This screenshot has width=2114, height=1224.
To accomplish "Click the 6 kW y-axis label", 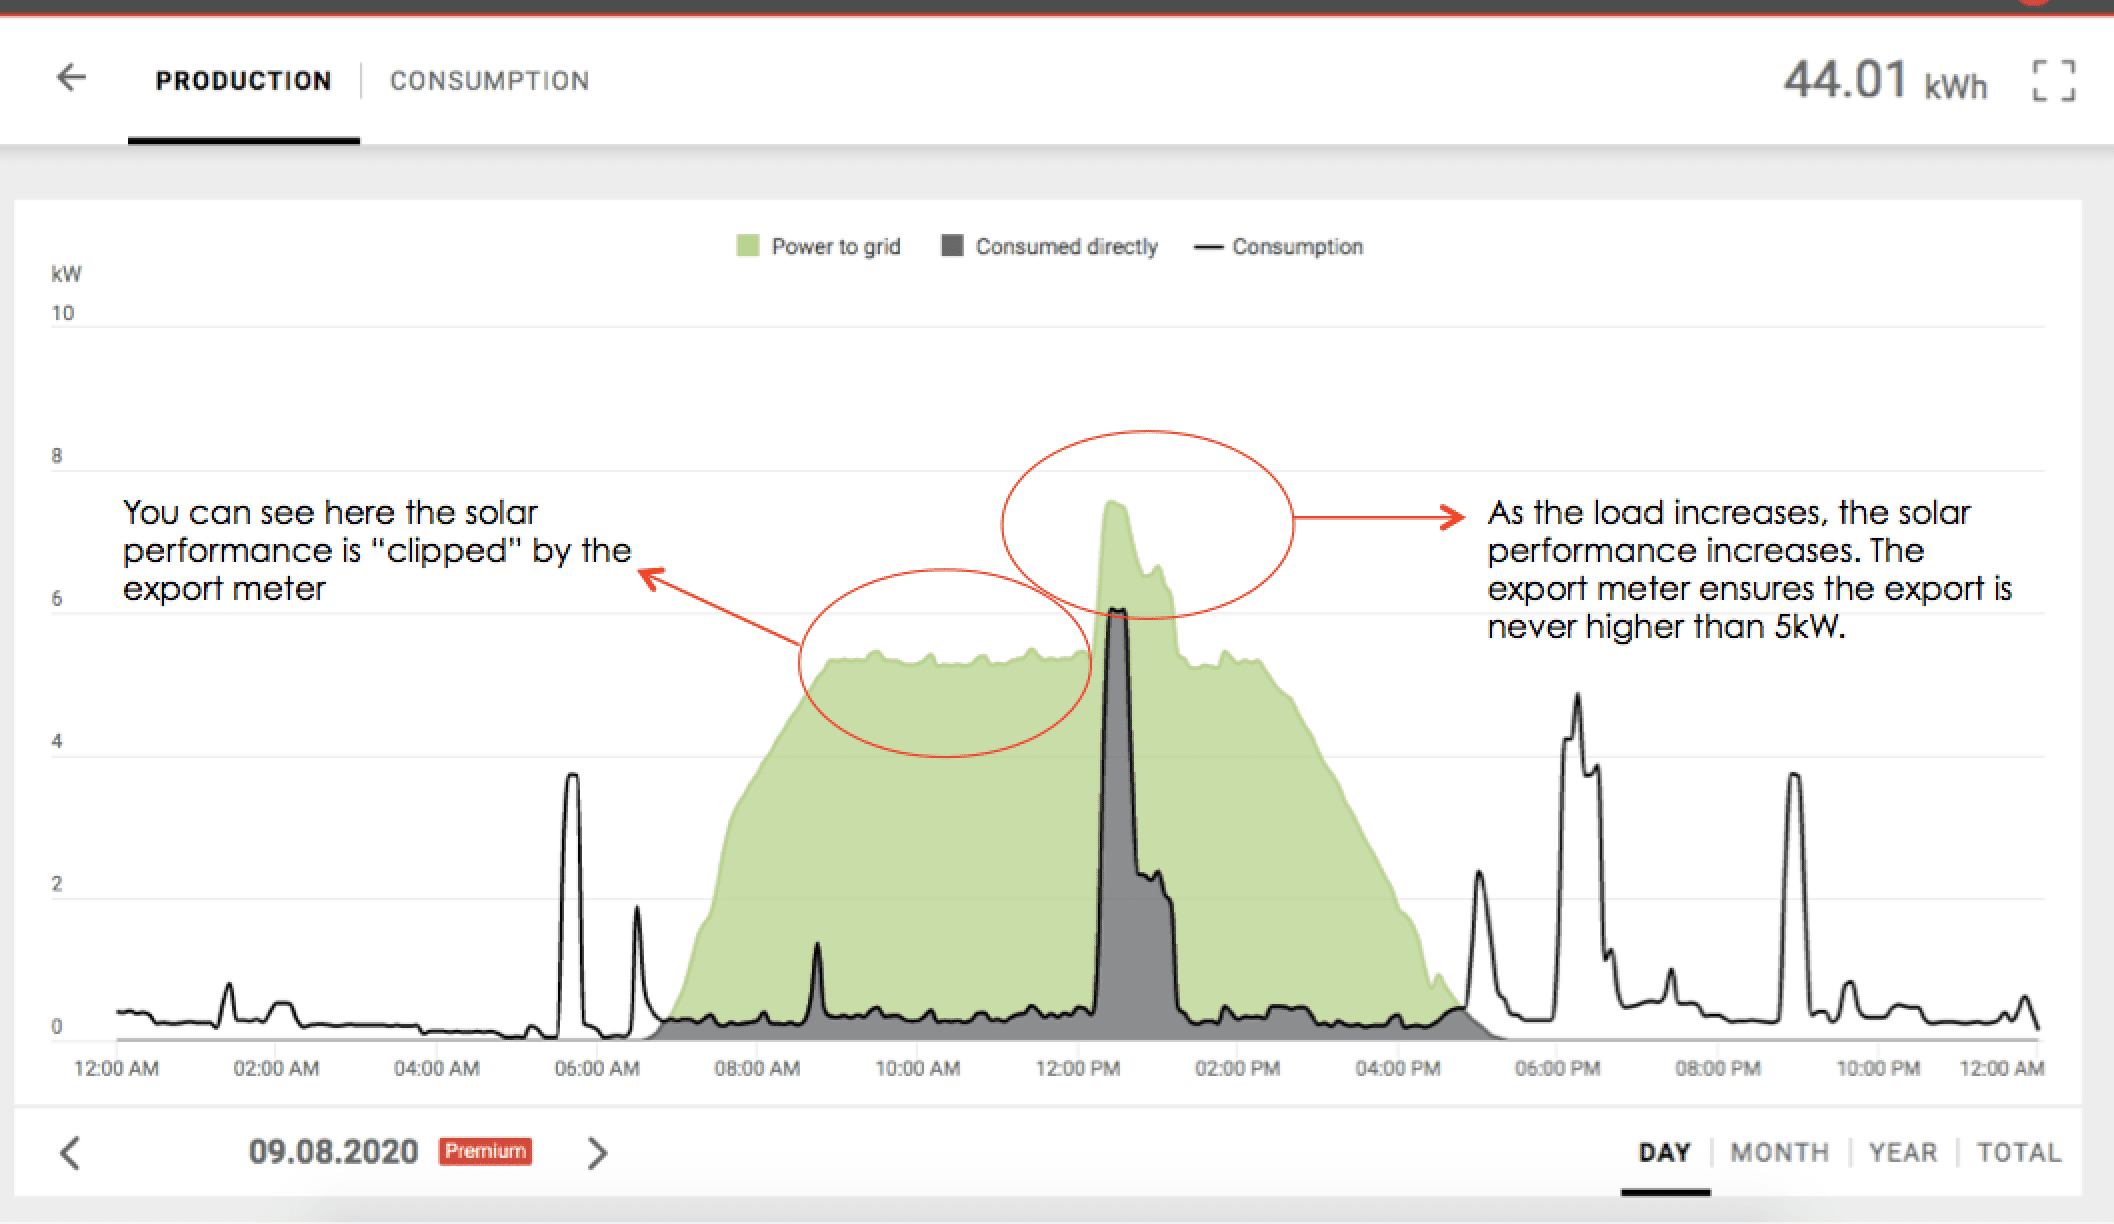I will pyautogui.click(x=57, y=599).
